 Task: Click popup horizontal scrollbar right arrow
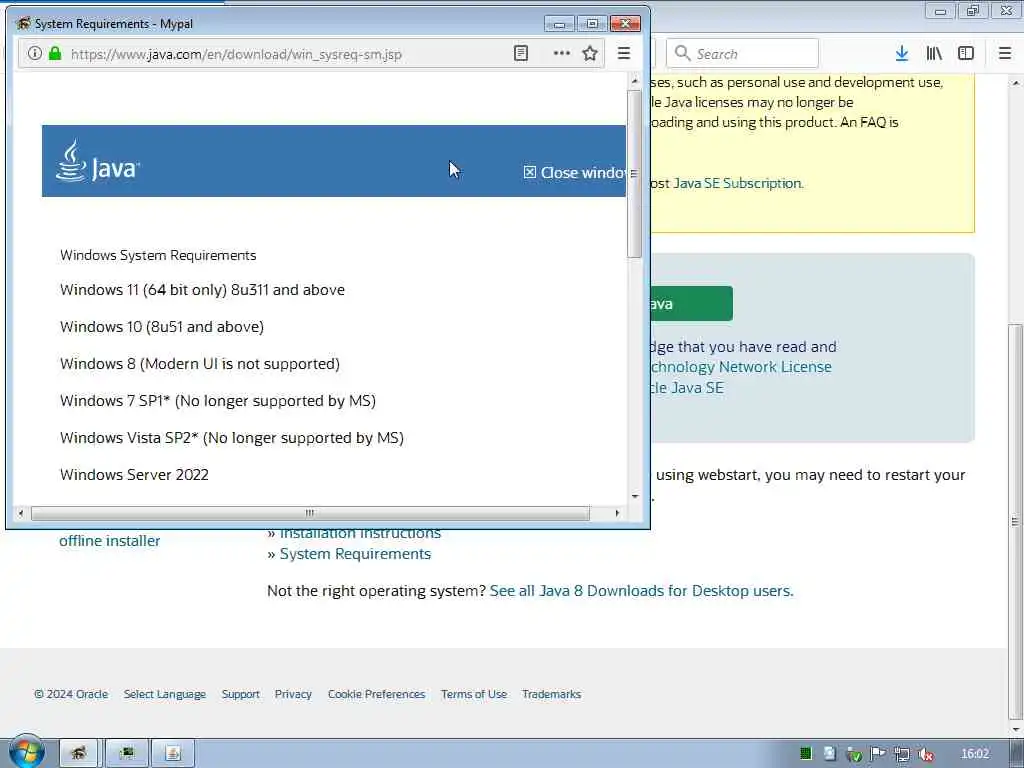click(617, 513)
